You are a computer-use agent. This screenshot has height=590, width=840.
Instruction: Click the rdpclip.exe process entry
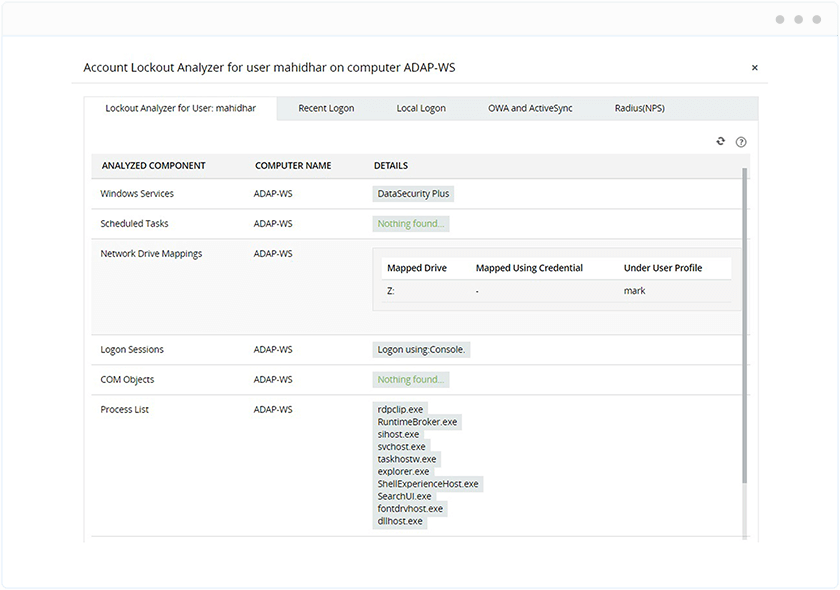pos(400,409)
